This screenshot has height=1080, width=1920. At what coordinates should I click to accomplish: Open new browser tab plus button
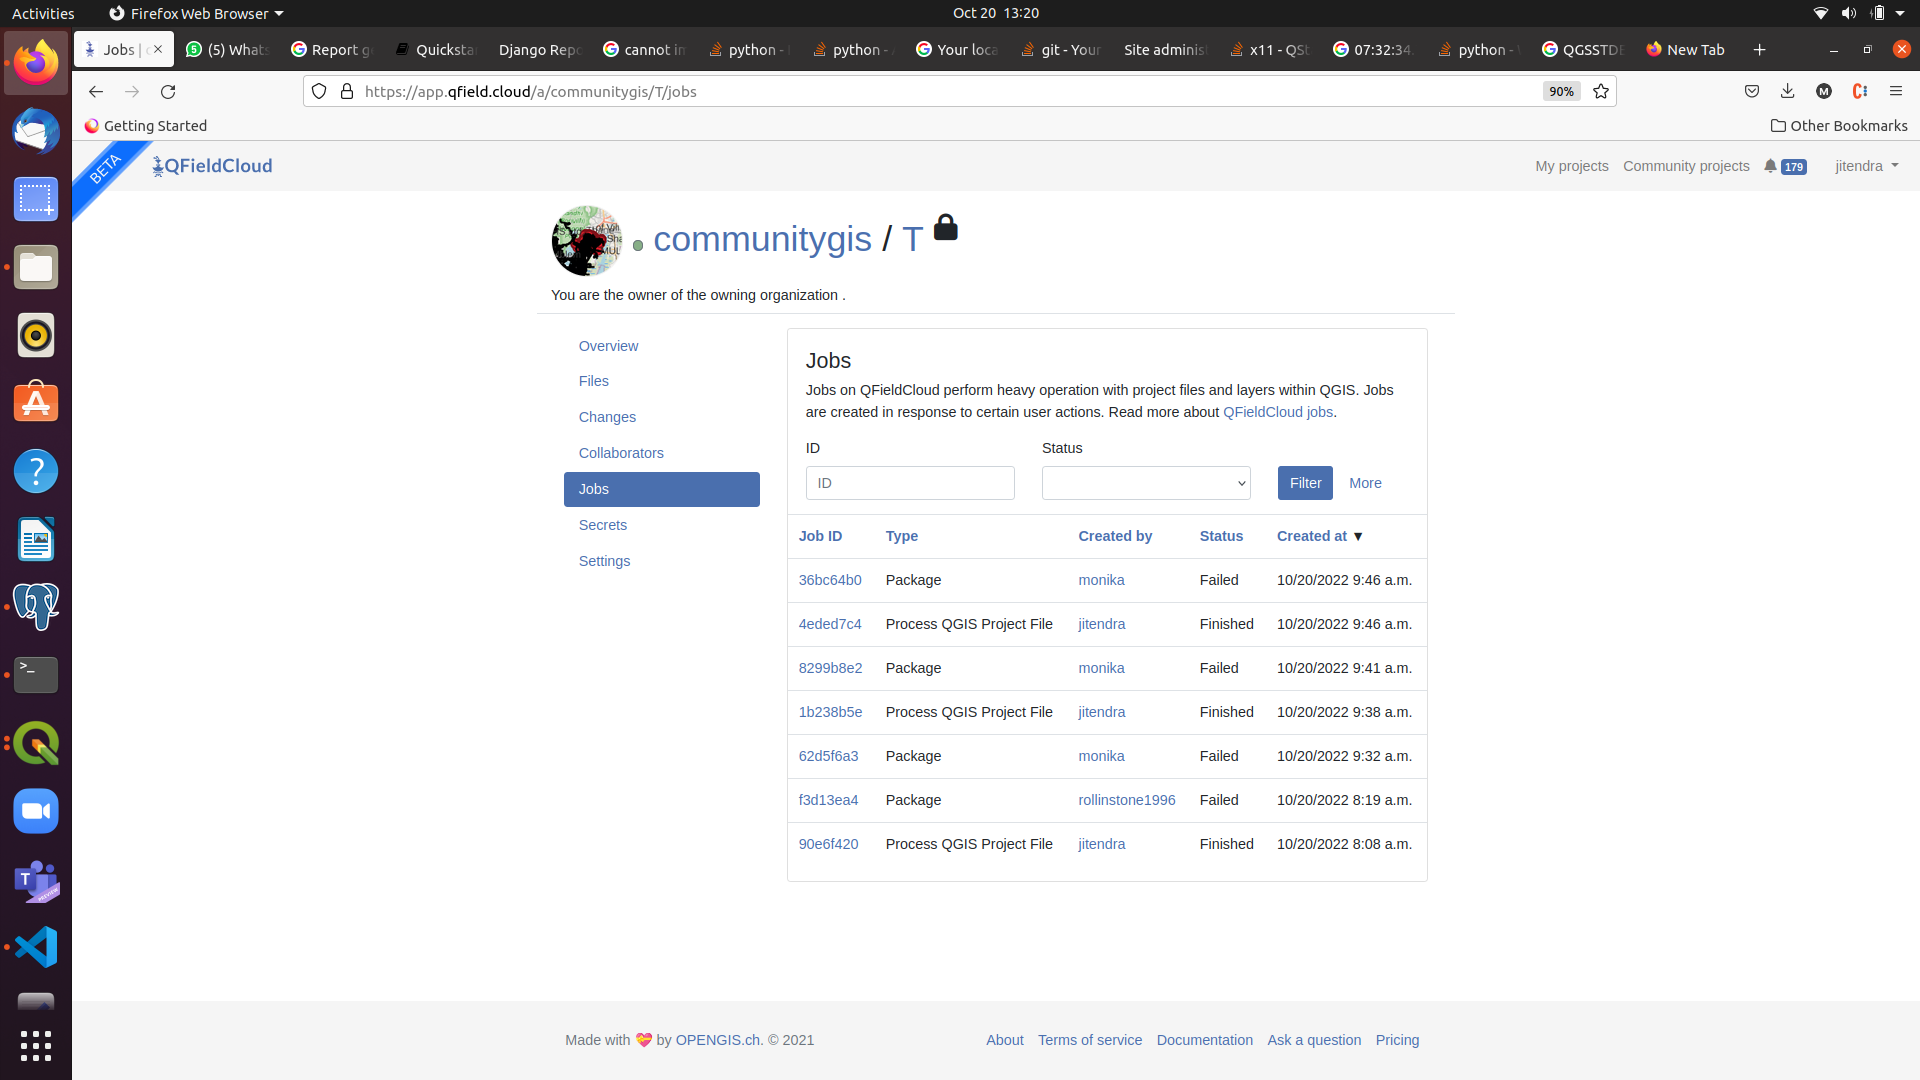(x=1759, y=49)
